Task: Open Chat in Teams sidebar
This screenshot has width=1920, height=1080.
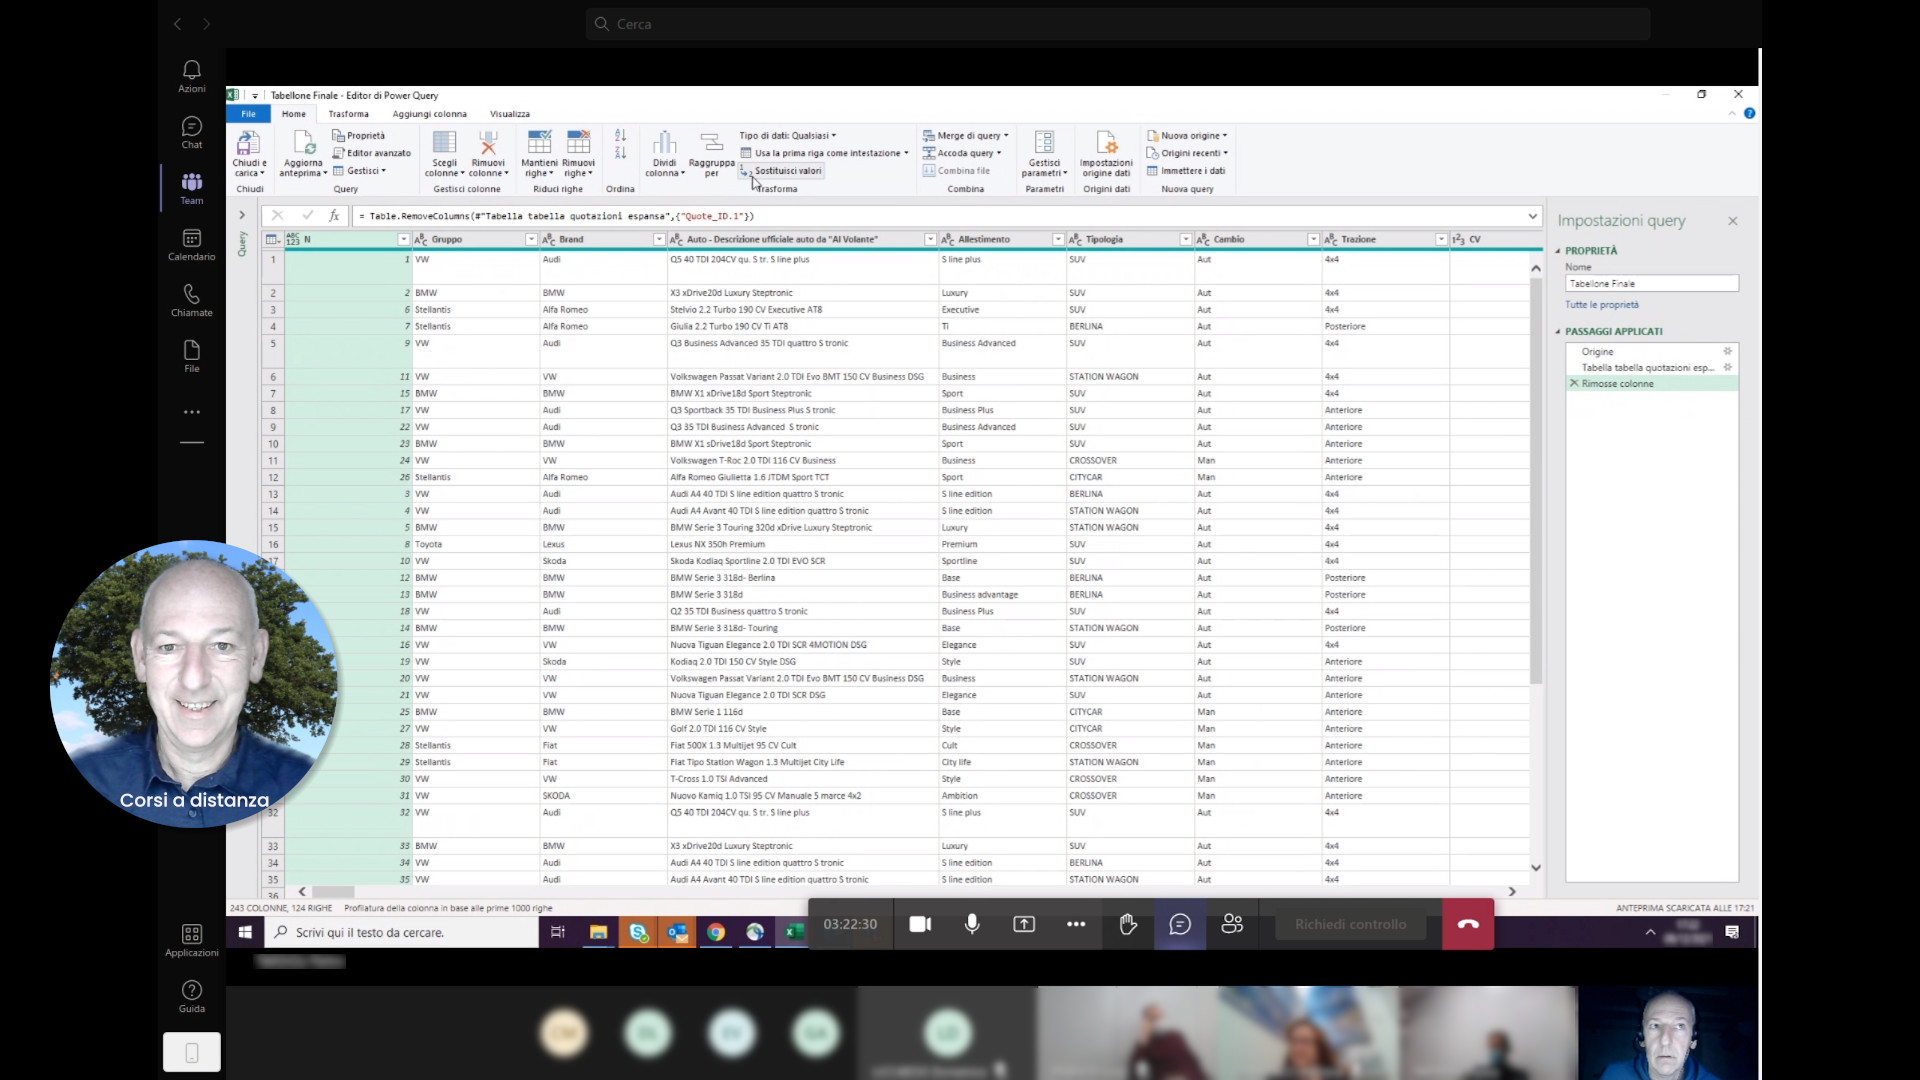Action: [x=191, y=132]
